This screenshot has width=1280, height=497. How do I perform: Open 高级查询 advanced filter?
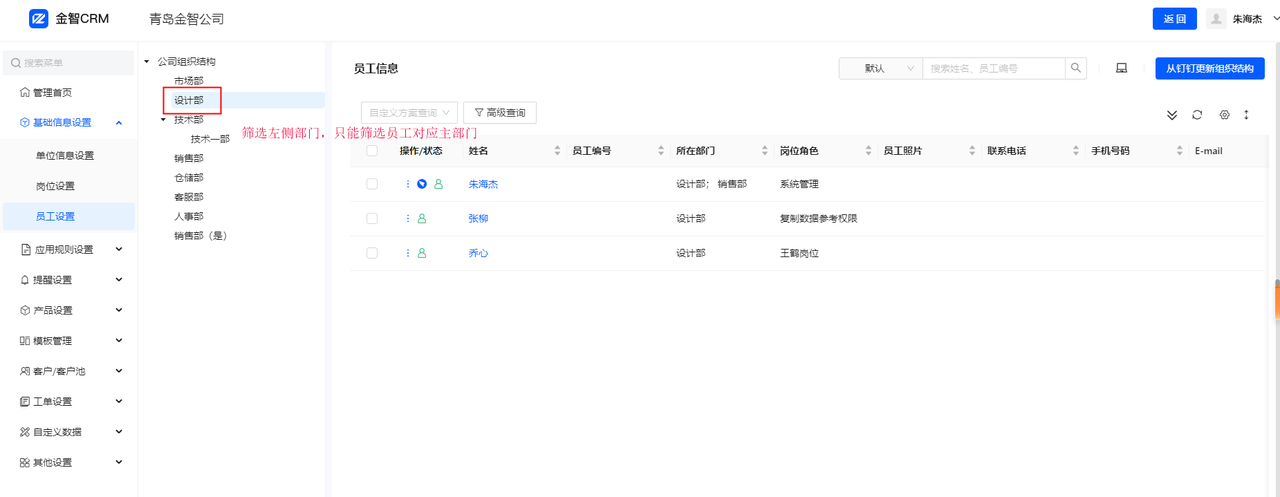pyautogui.click(x=500, y=113)
